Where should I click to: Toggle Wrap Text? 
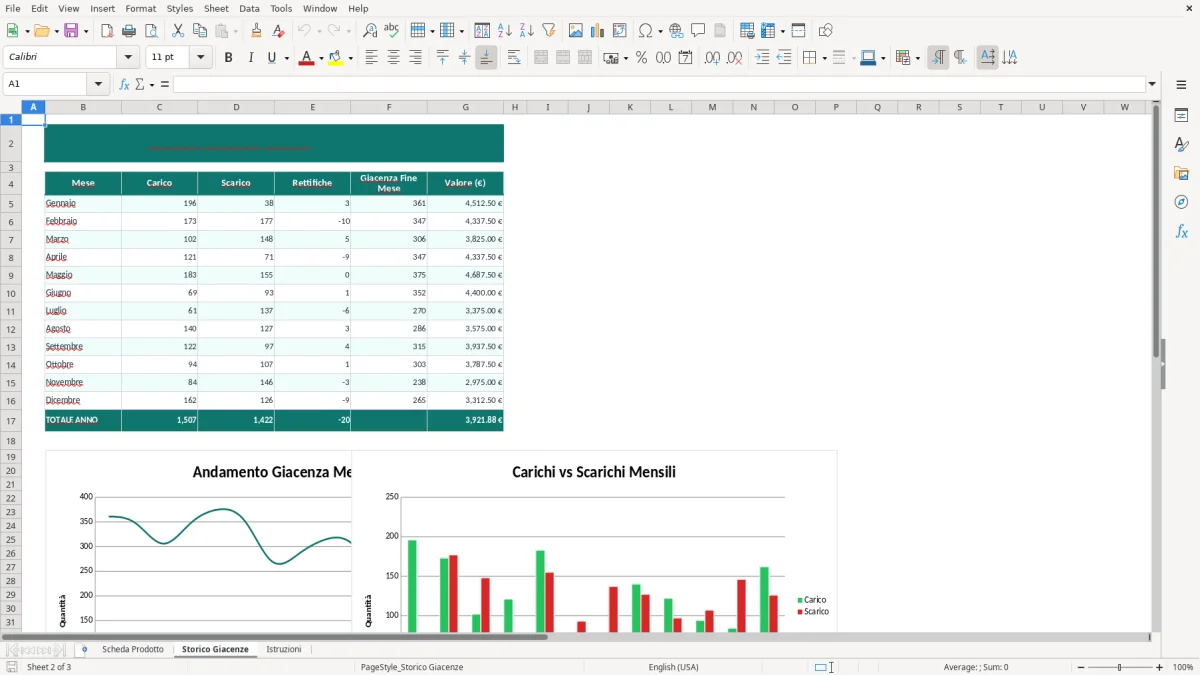pyautogui.click(x=514, y=58)
